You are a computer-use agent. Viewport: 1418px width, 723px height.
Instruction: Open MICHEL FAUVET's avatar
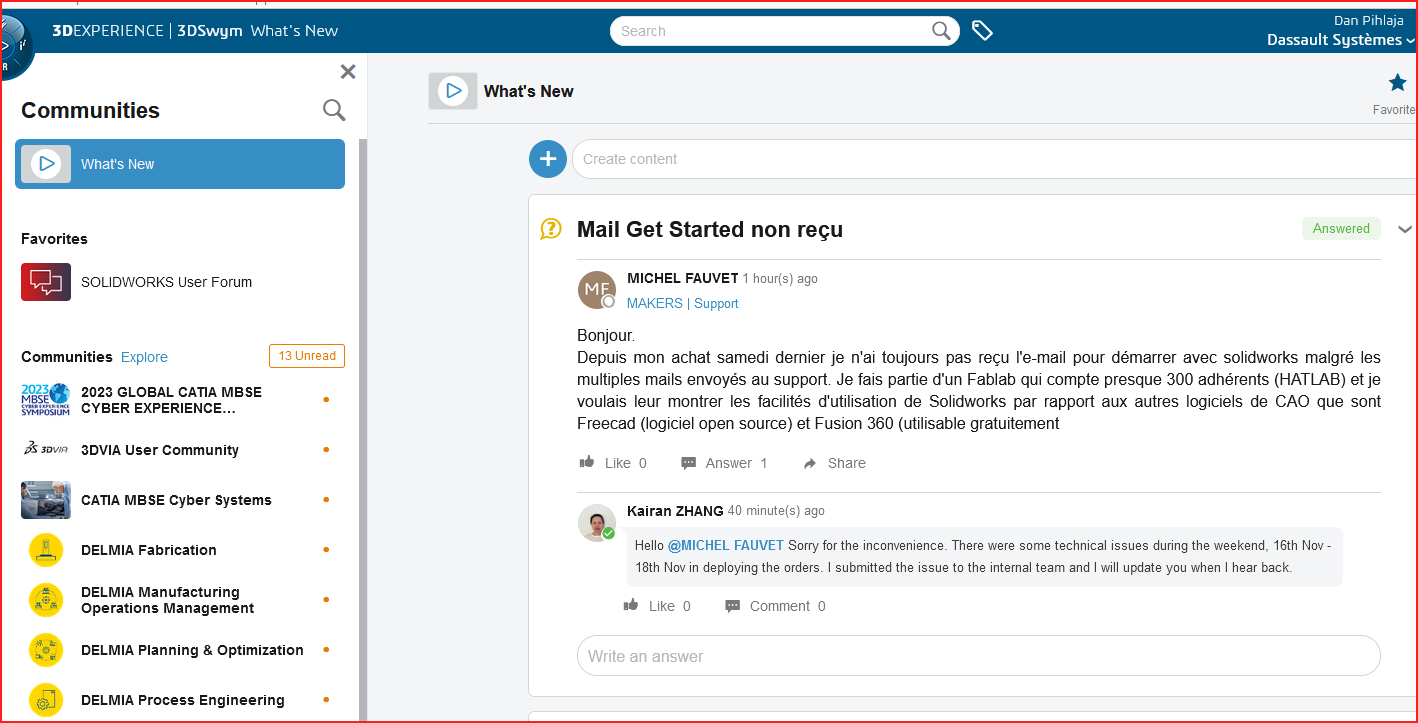coord(597,290)
